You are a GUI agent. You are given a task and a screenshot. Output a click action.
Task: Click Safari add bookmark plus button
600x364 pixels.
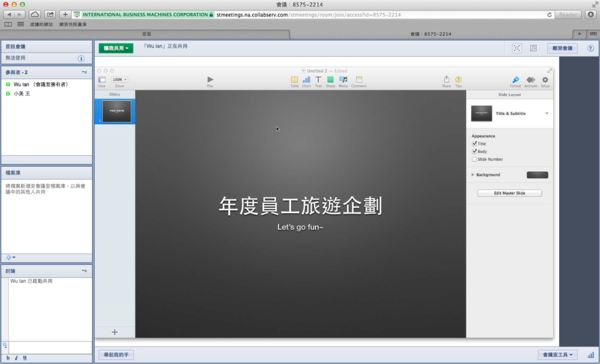point(65,15)
